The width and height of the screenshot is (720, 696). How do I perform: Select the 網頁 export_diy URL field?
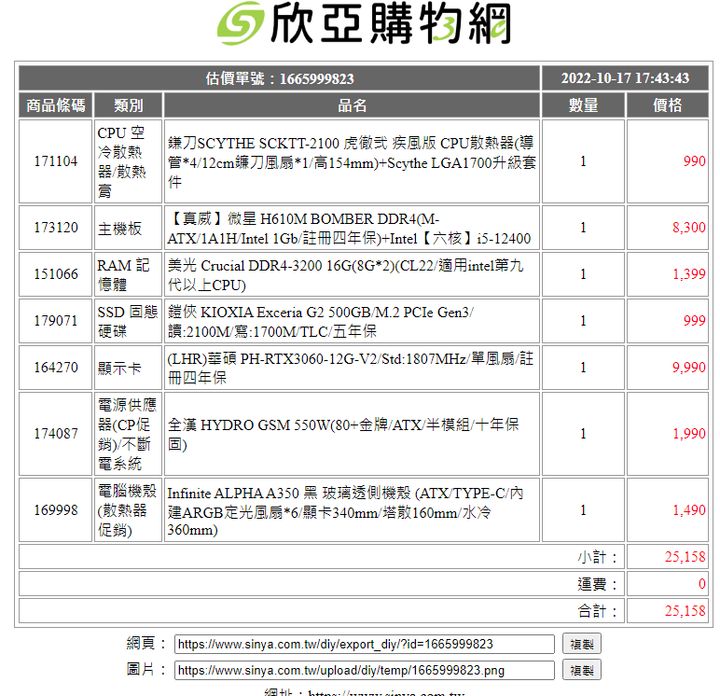(364, 644)
